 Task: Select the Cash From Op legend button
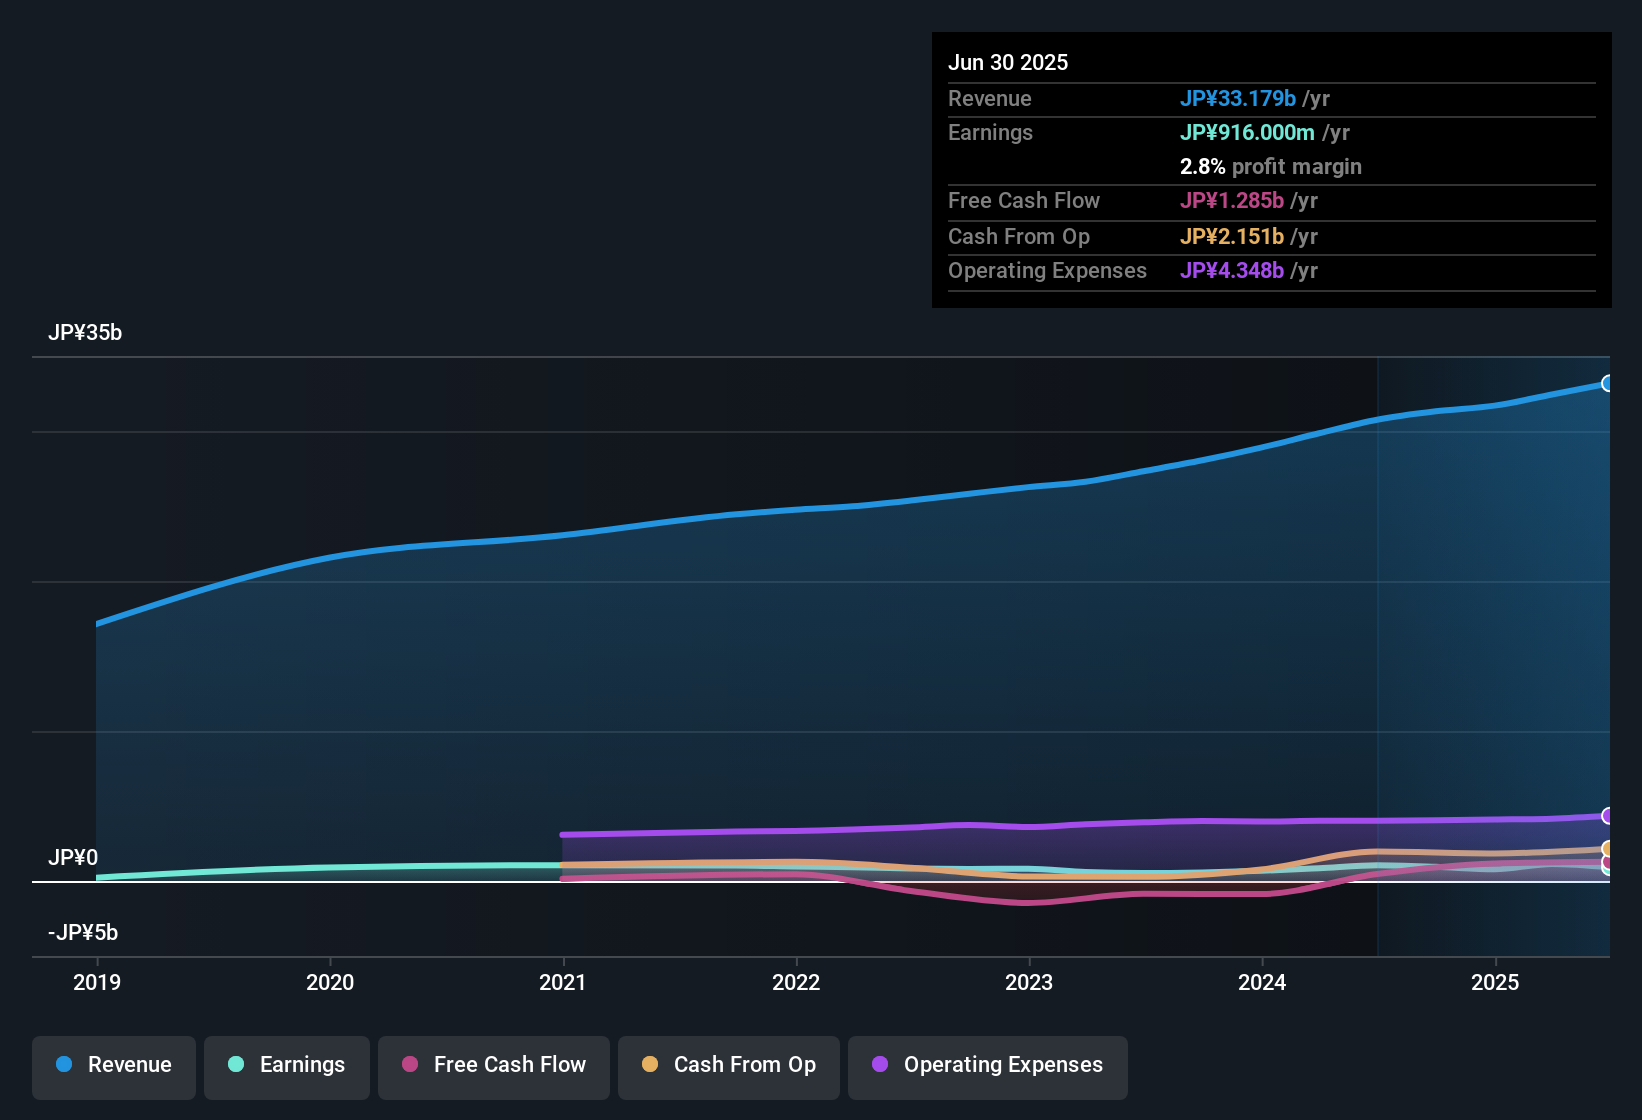(728, 1065)
